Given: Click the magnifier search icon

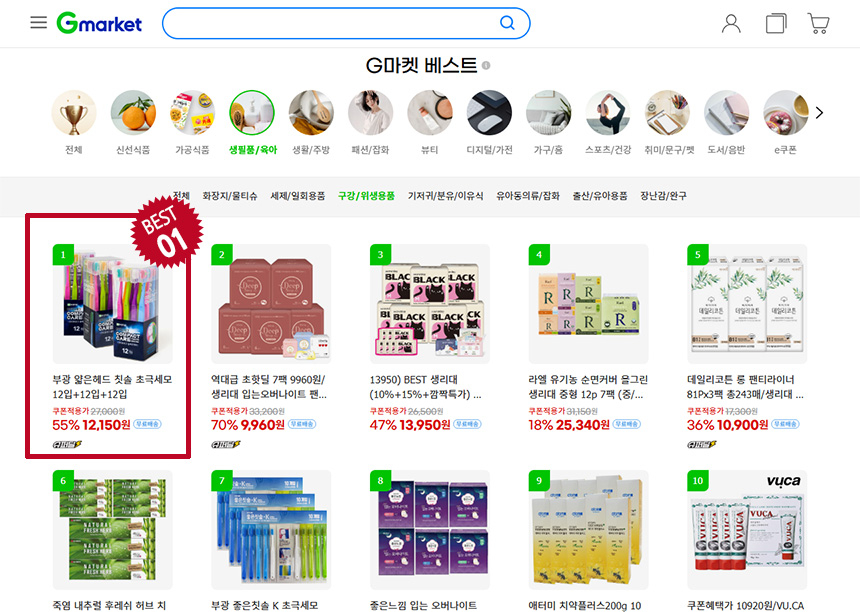Looking at the screenshot, I should point(507,23).
